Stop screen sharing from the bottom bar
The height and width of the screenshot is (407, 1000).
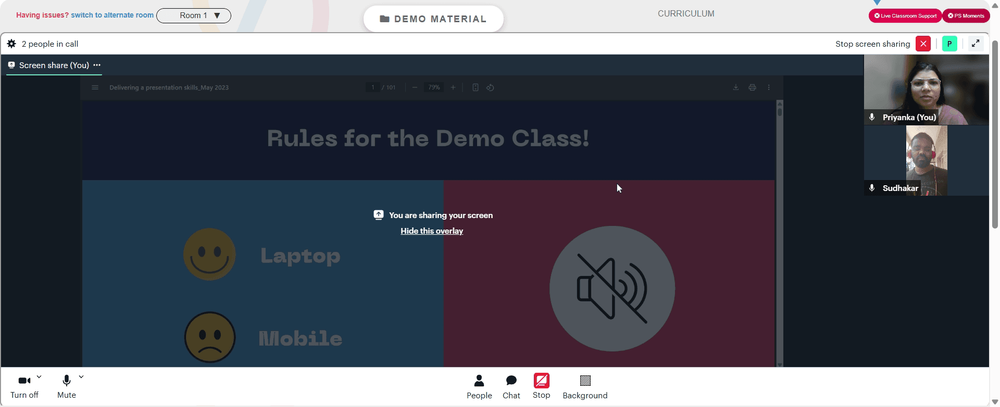coord(541,387)
